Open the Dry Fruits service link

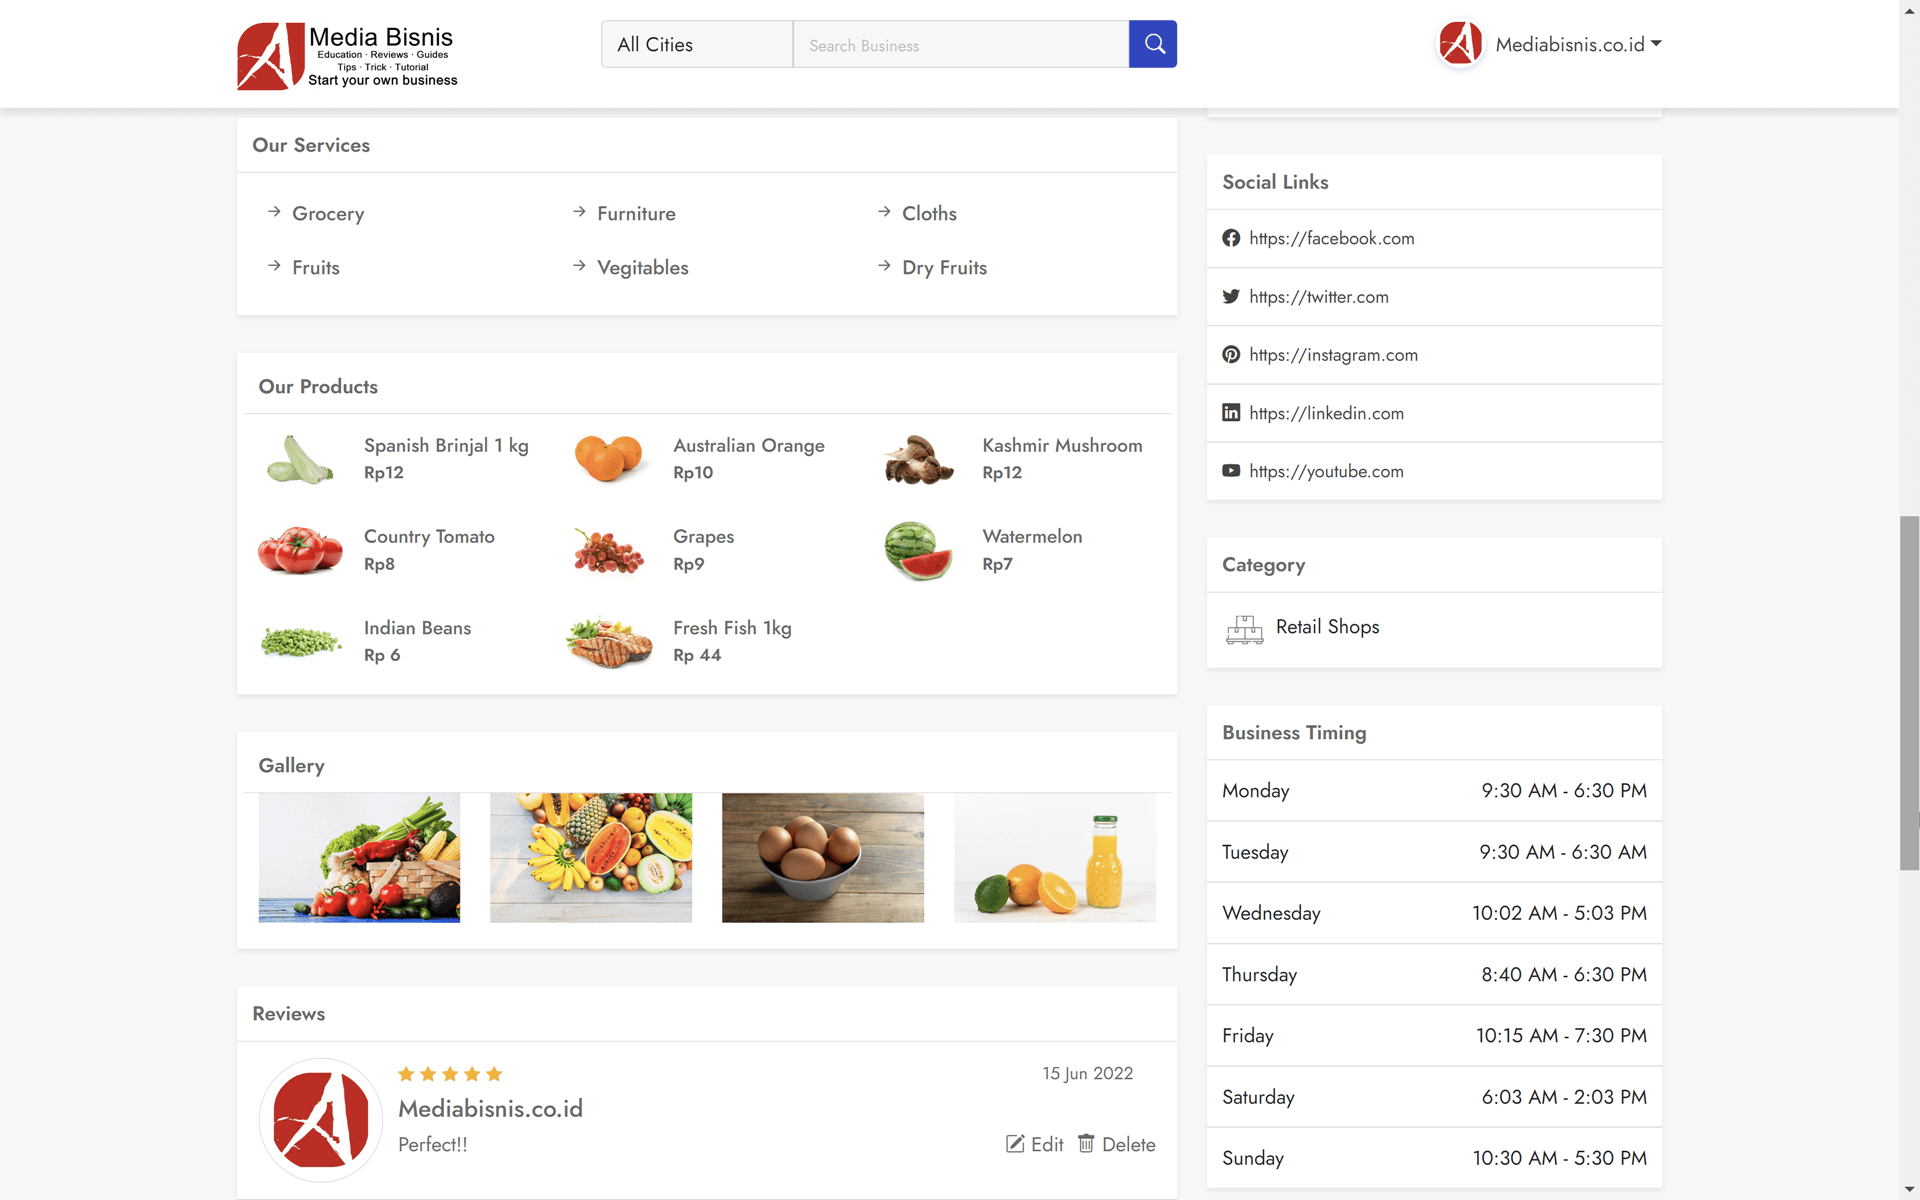pyautogui.click(x=944, y=268)
